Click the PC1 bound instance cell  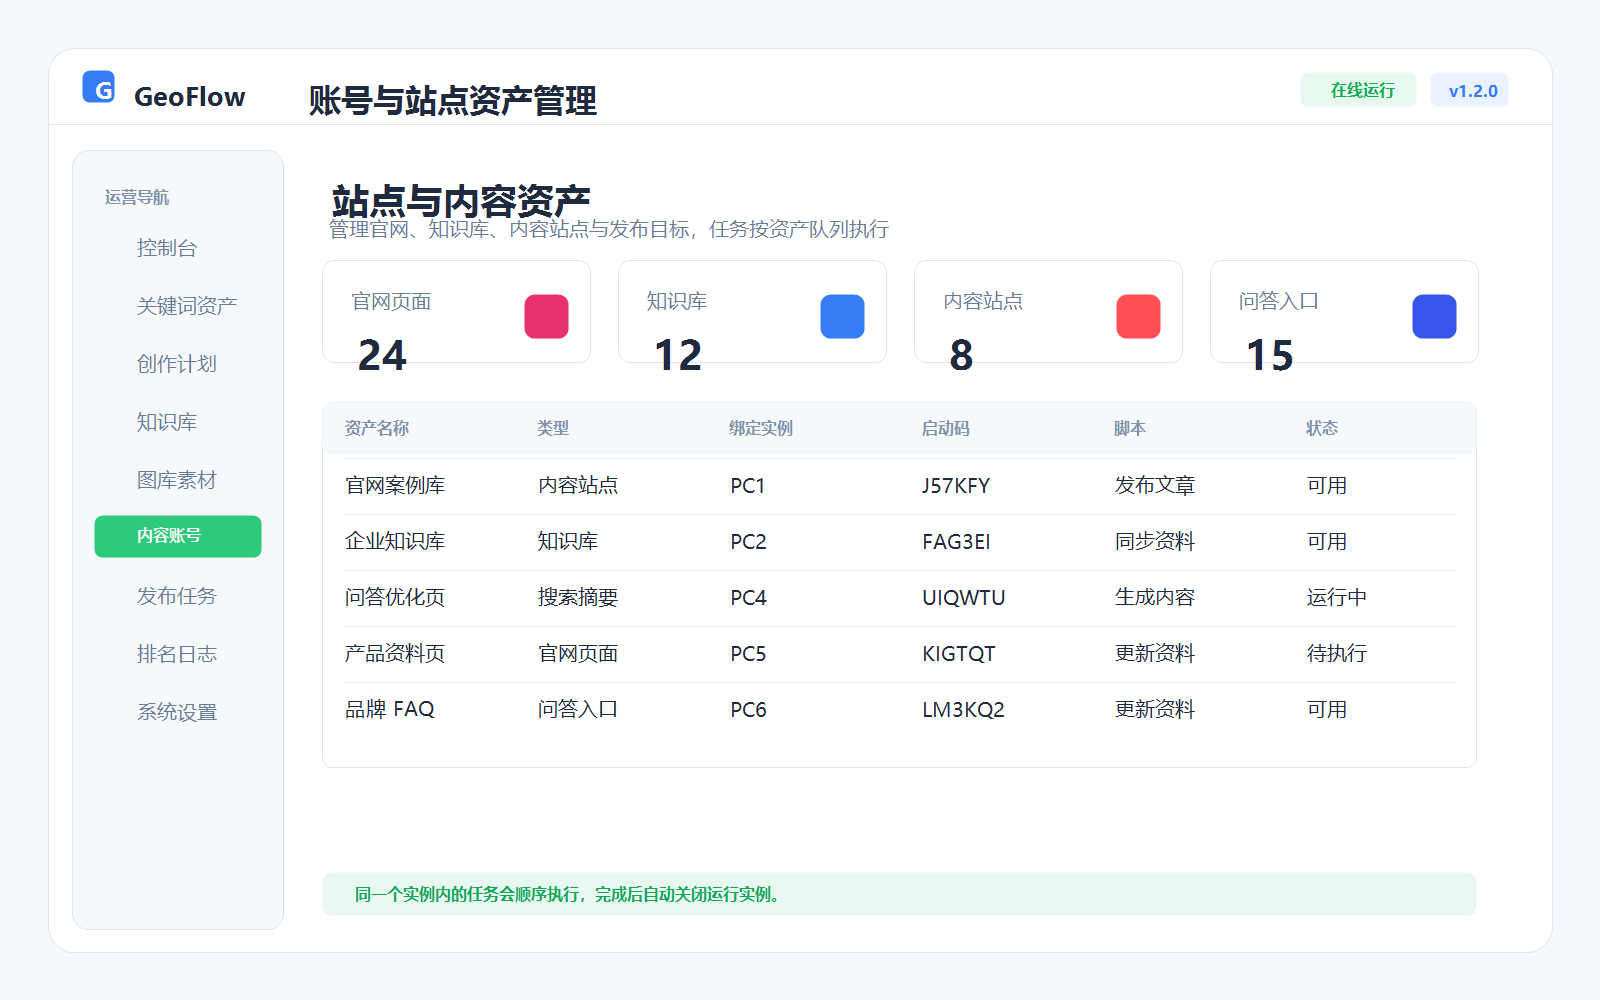click(x=748, y=486)
